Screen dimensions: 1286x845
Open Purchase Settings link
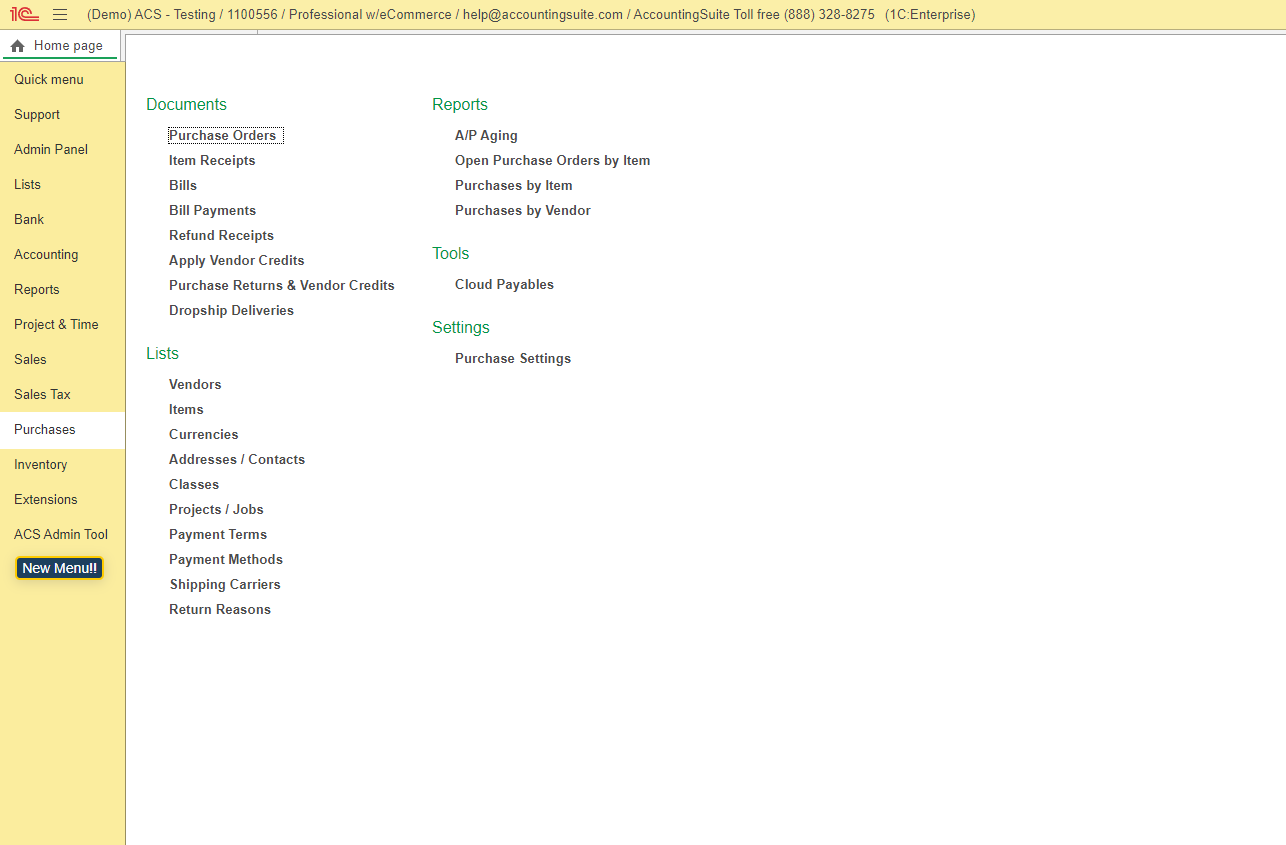pos(513,359)
